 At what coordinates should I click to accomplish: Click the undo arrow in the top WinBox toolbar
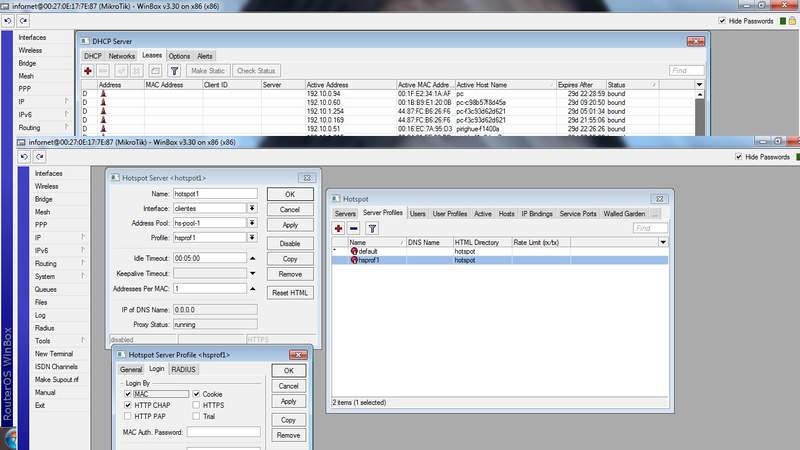[8, 21]
